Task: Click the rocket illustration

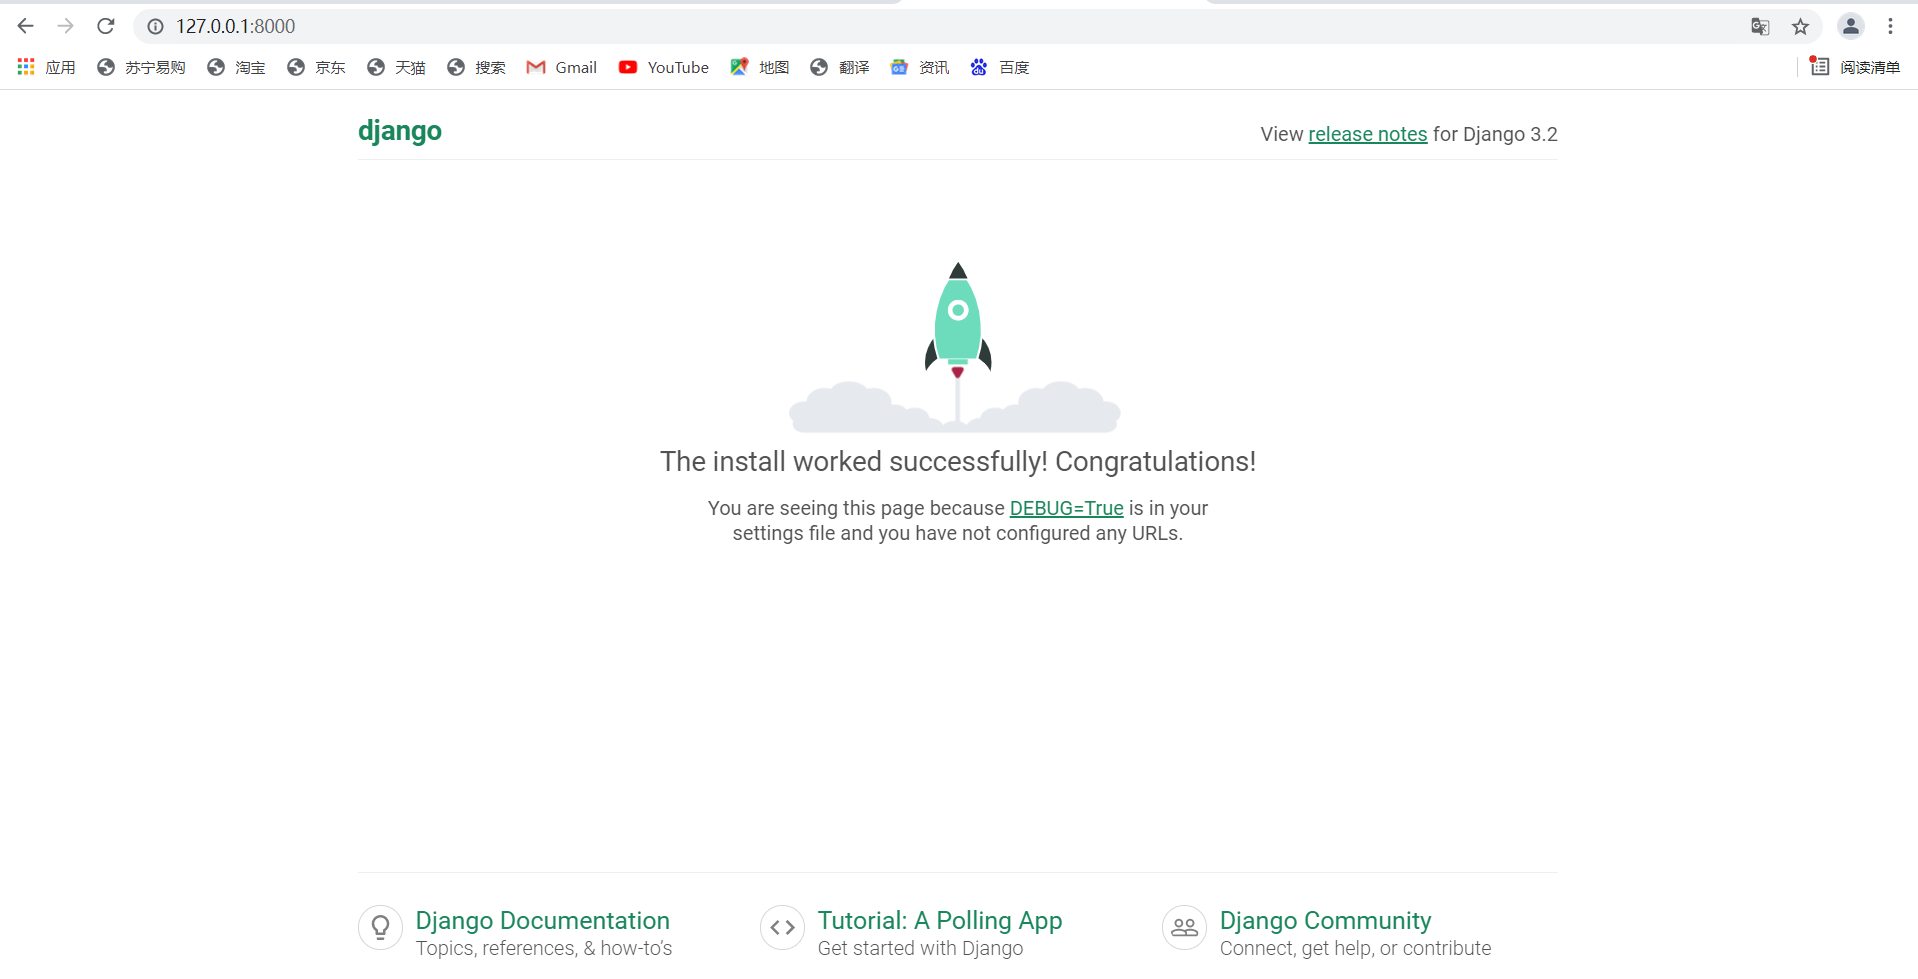Action: coord(956,347)
